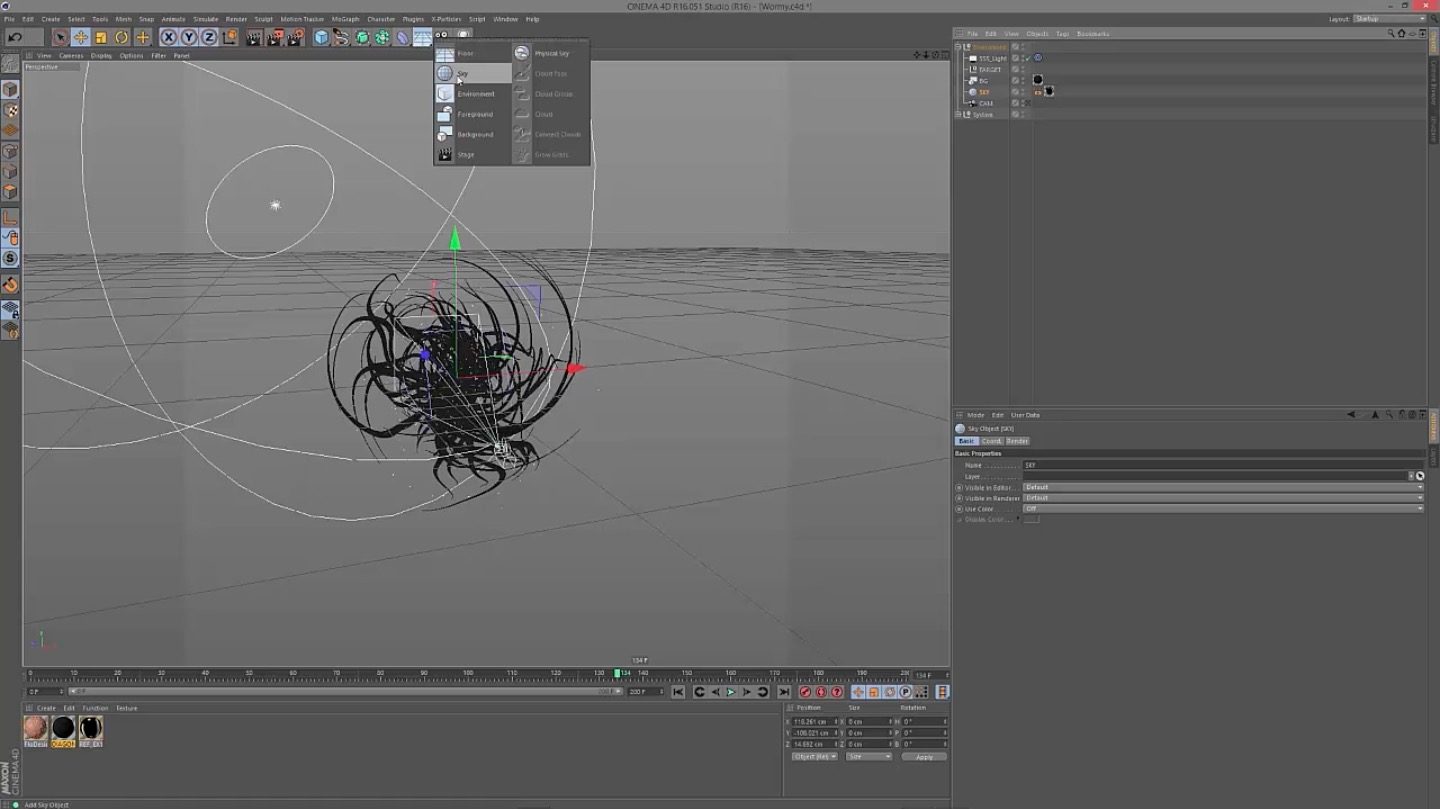
Task: Open the viewport Cameras menu
Action: point(71,56)
